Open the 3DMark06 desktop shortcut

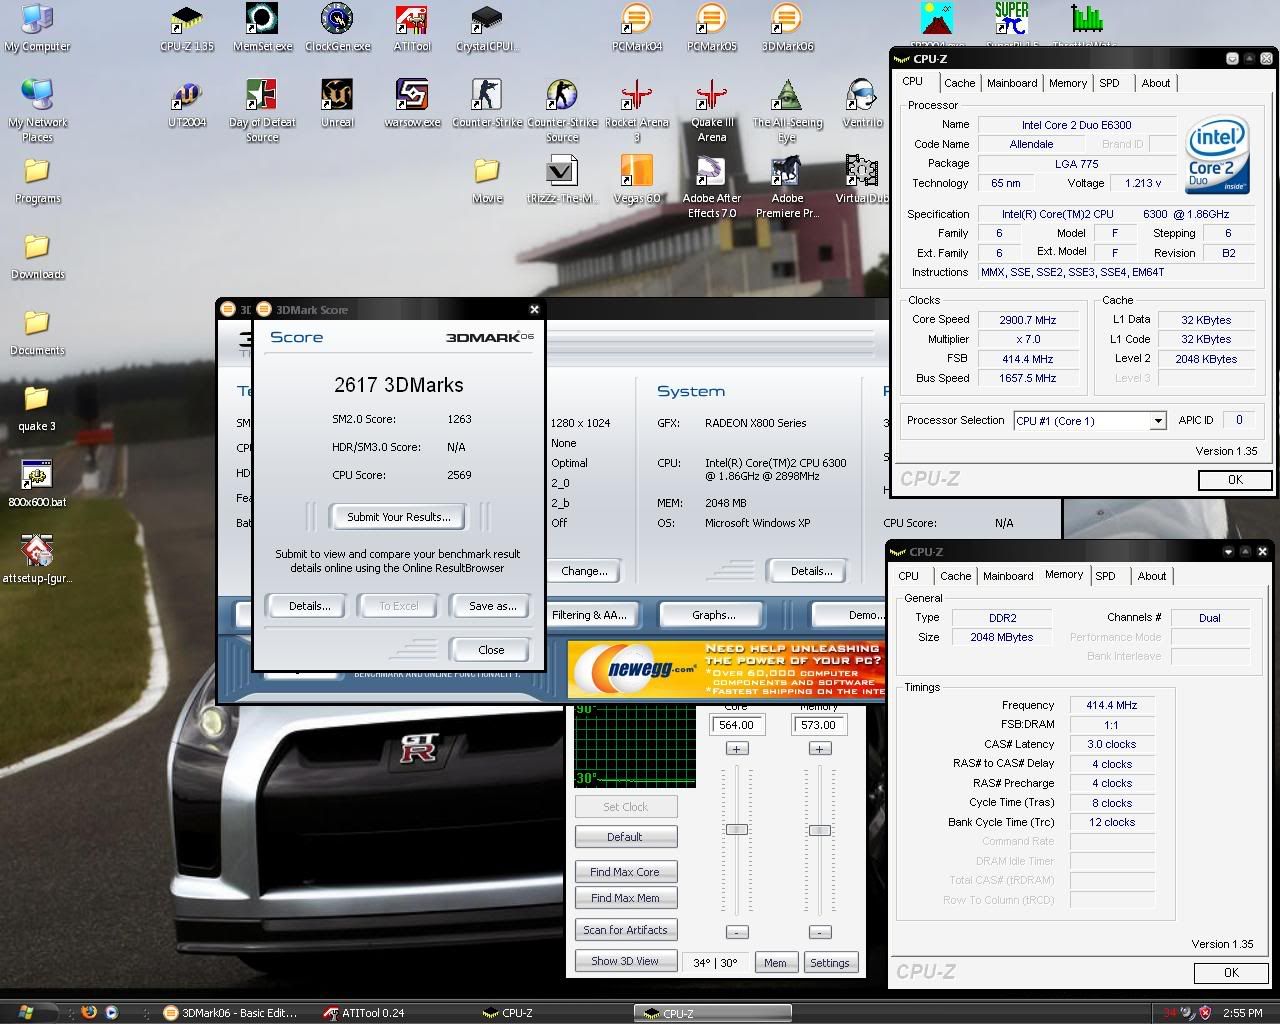787,27
